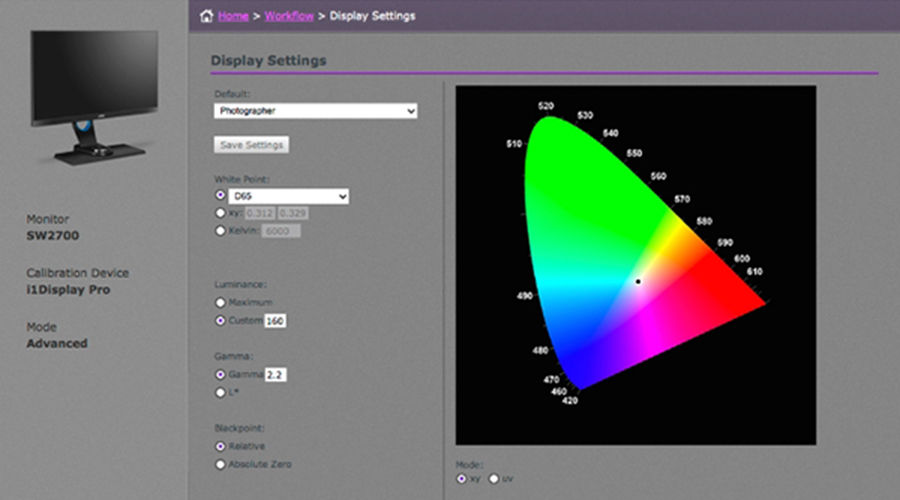
Task: Click the white point dot on gamut diagram
Action: [638, 281]
